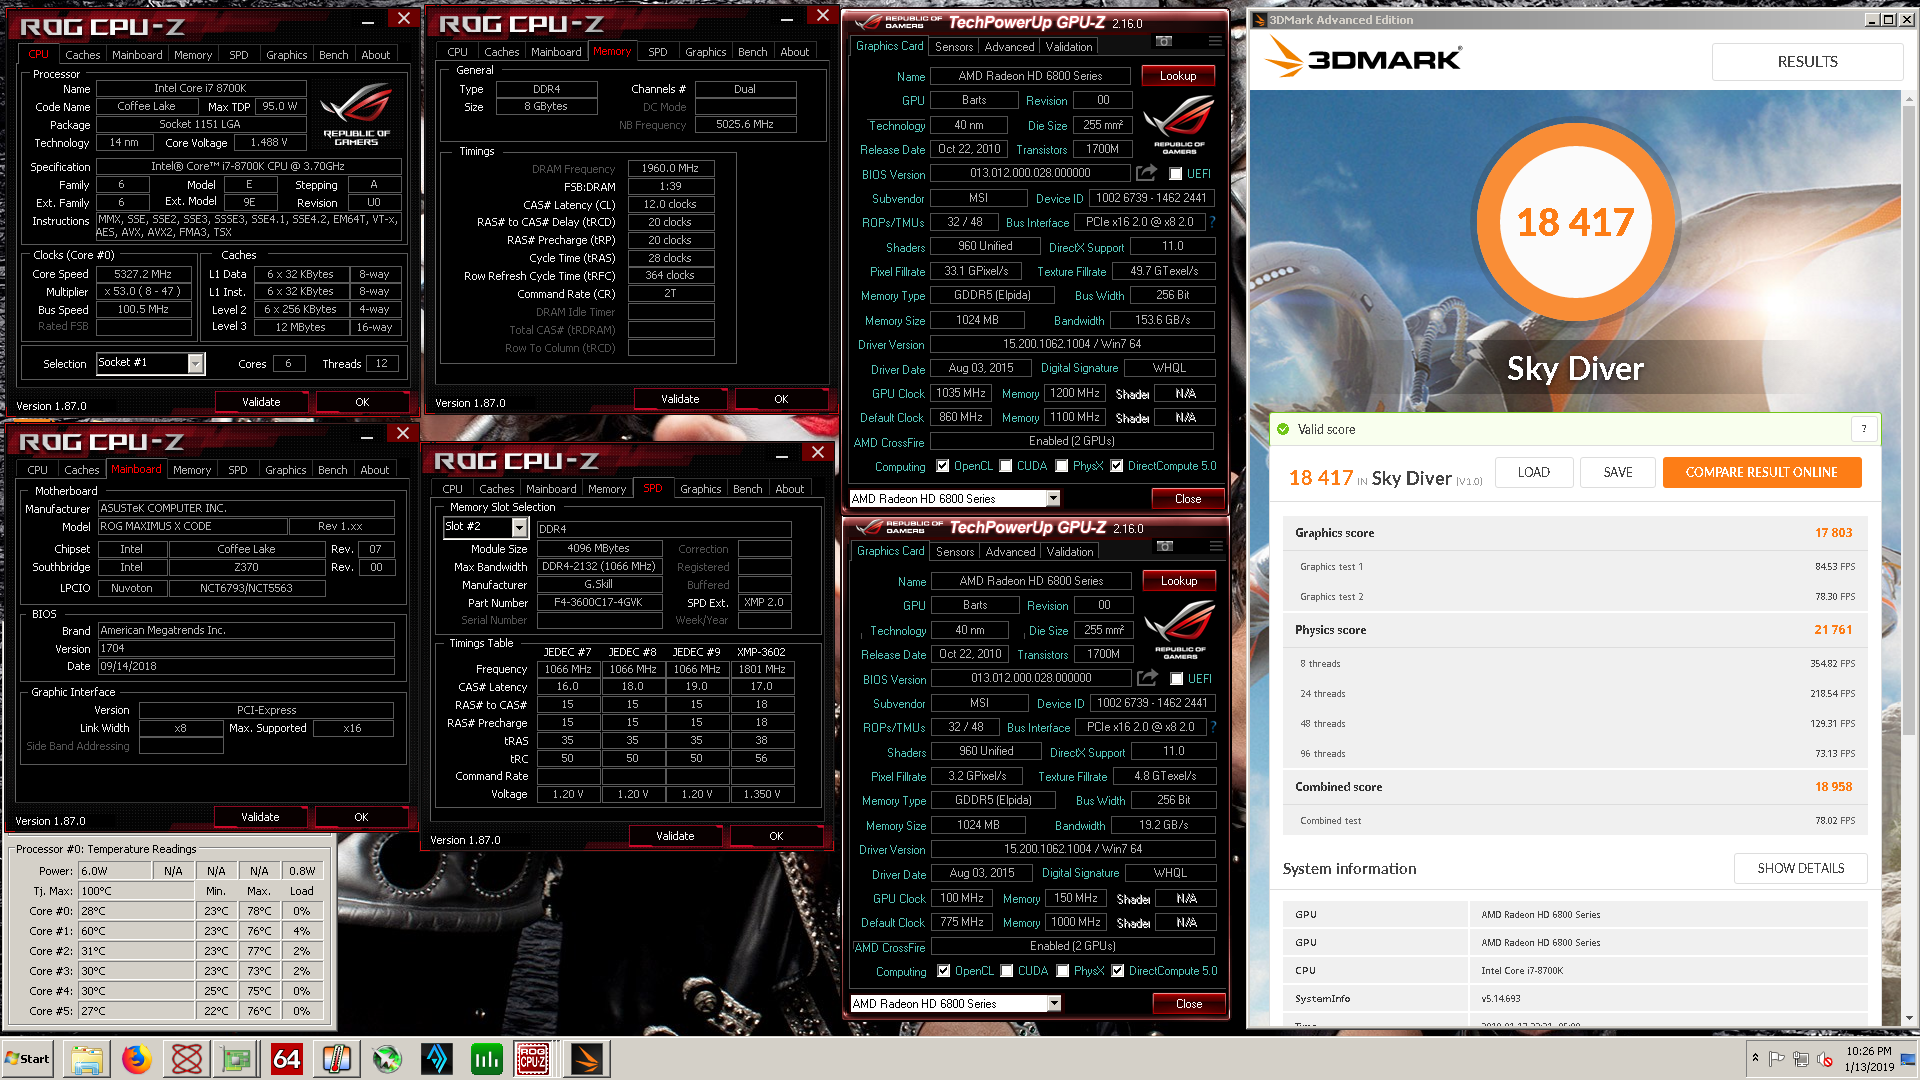1920x1080 pixels.
Task: Toggle the UEFI checkbox in upper GPU-Z window
Action: point(1176,174)
